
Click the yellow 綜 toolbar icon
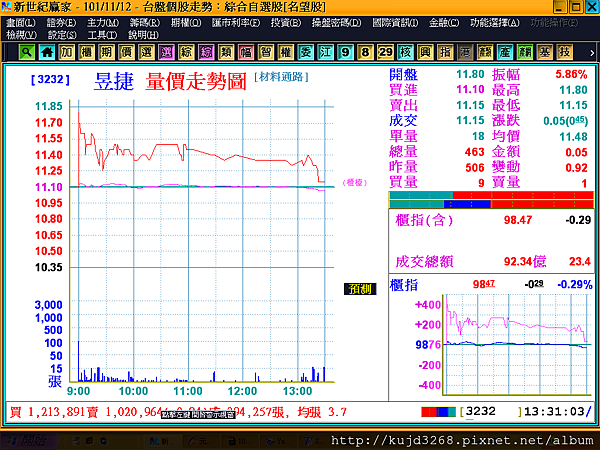tap(186, 52)
